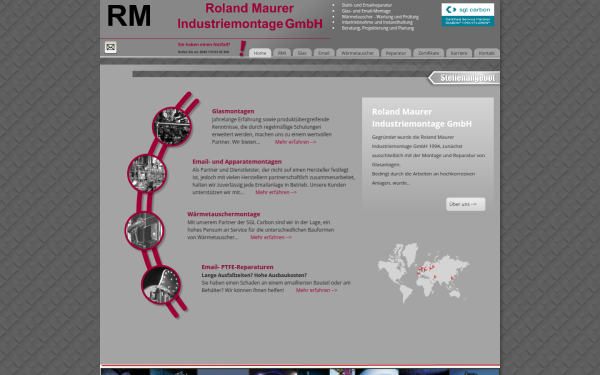Click the envelope email icon
The image size is (600, 375).
pyautogui.click(x=111, y=47)
